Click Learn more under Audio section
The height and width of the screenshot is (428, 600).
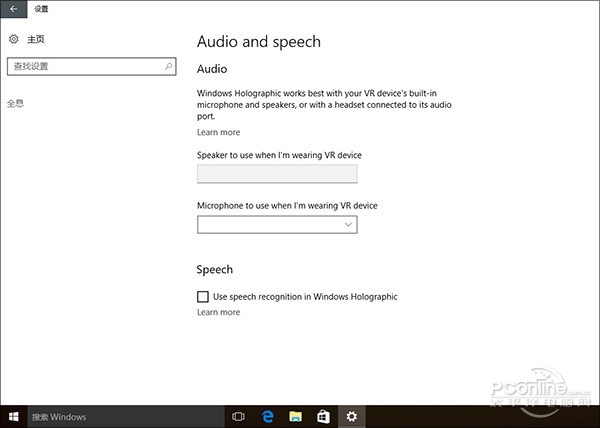218,132
